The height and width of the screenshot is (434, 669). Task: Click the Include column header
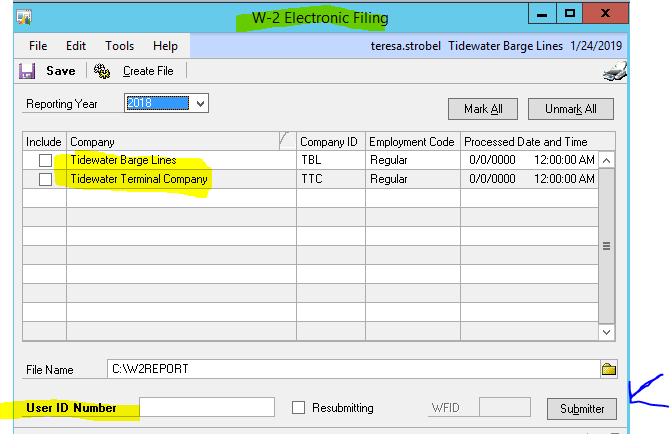[44, 141]
